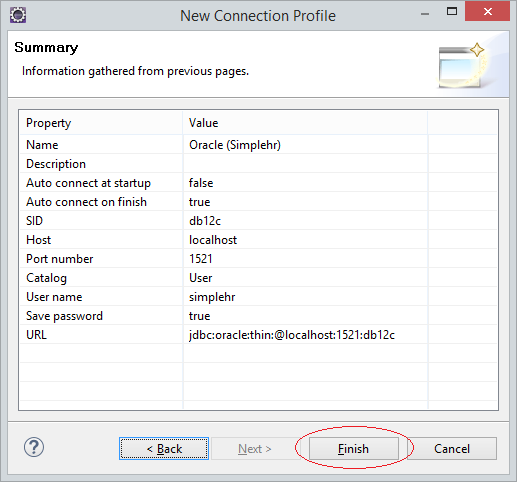
Task: Select the Auto connect at startup row
Action: 258,183
